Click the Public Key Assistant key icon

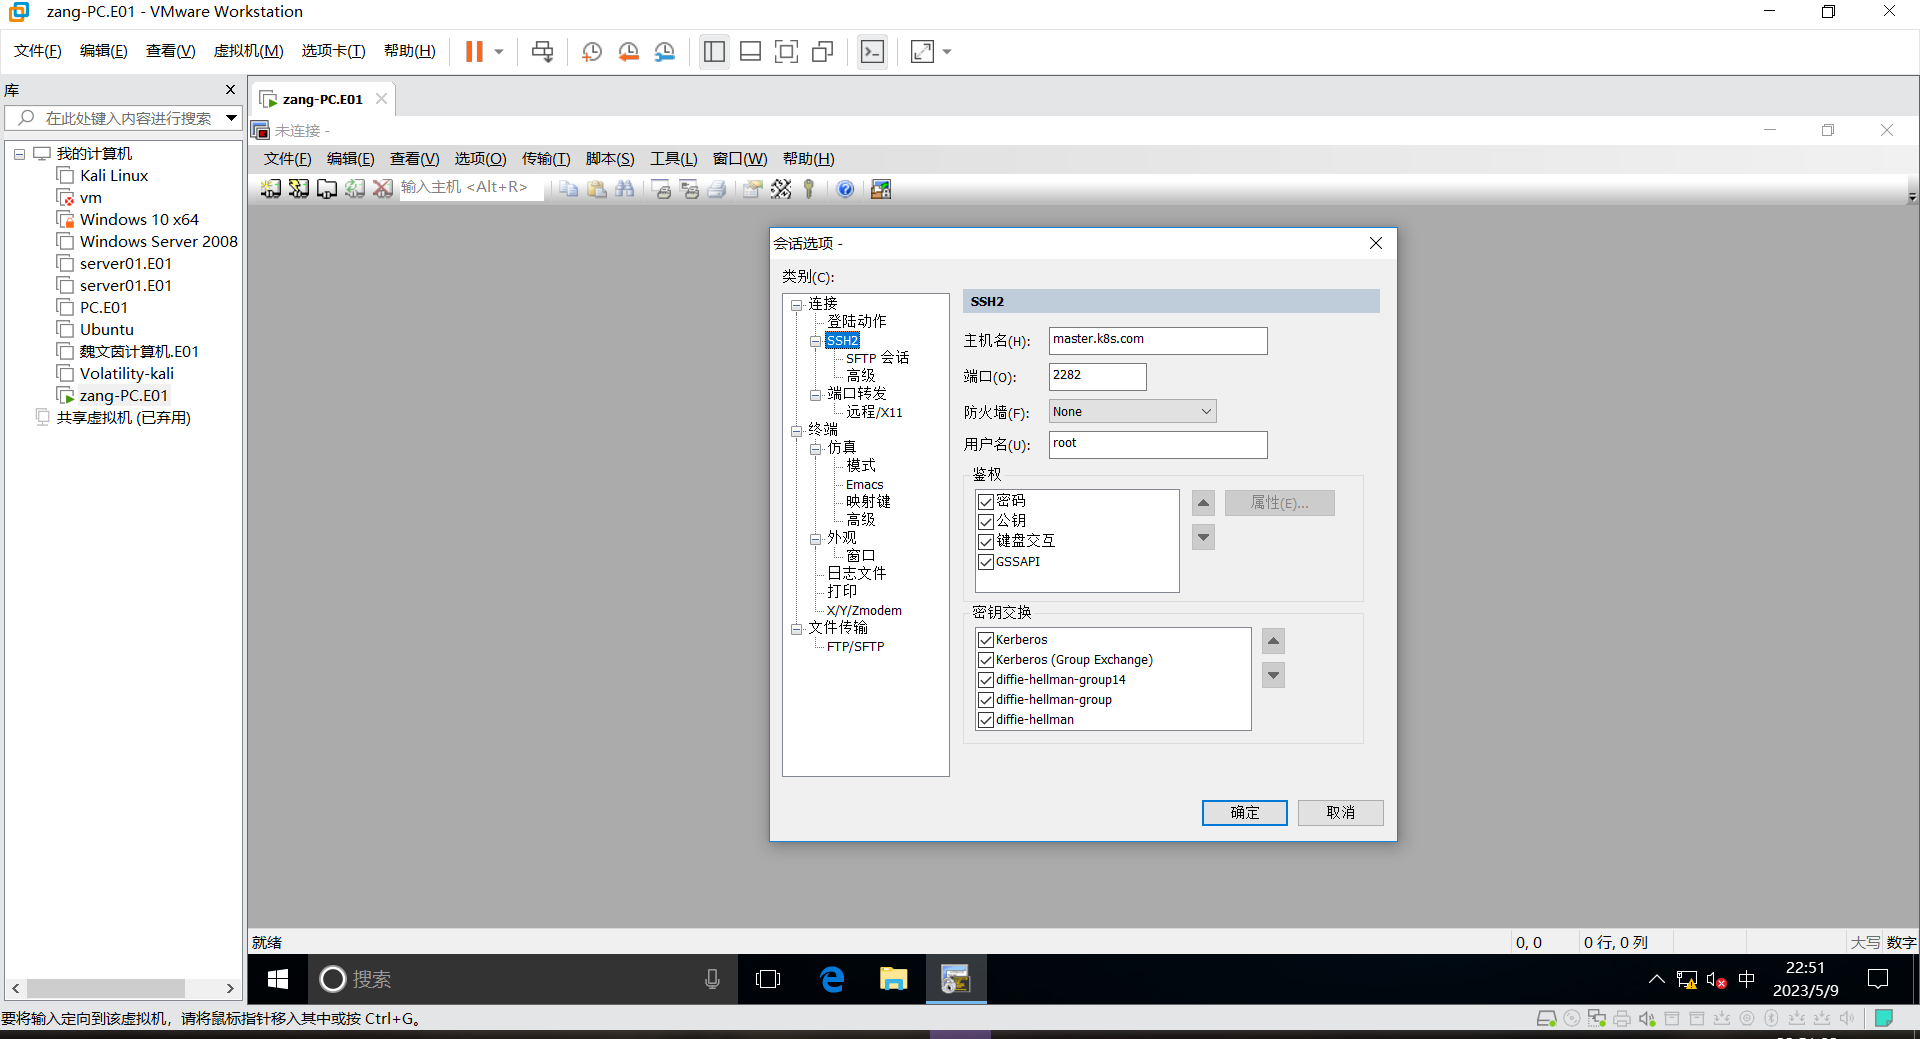[809, 189]
